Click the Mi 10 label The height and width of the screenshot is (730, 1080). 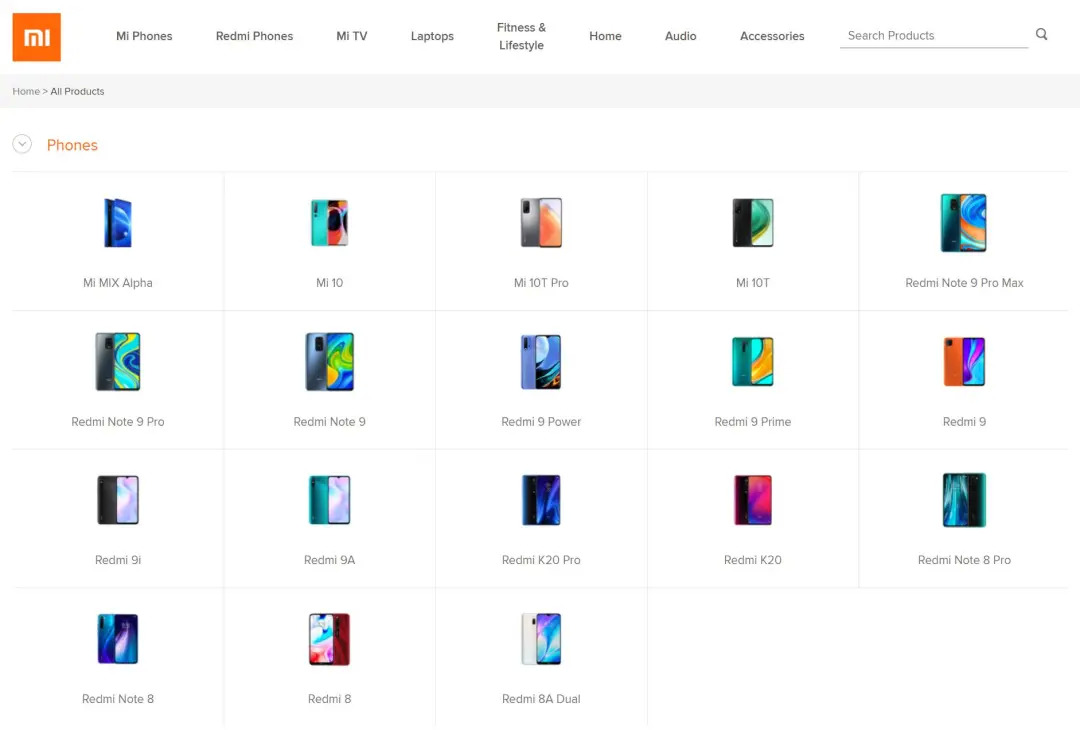pos(329,282)
